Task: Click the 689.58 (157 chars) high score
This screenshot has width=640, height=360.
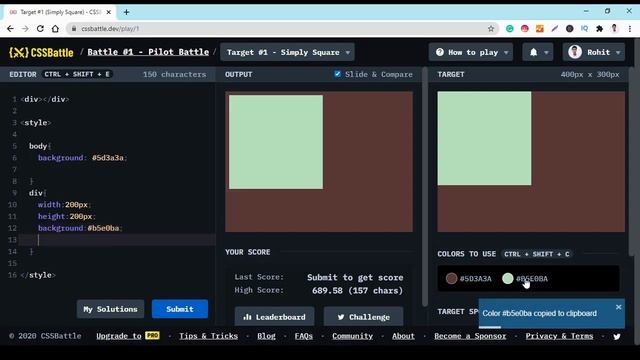Action: tap(357, 290)
